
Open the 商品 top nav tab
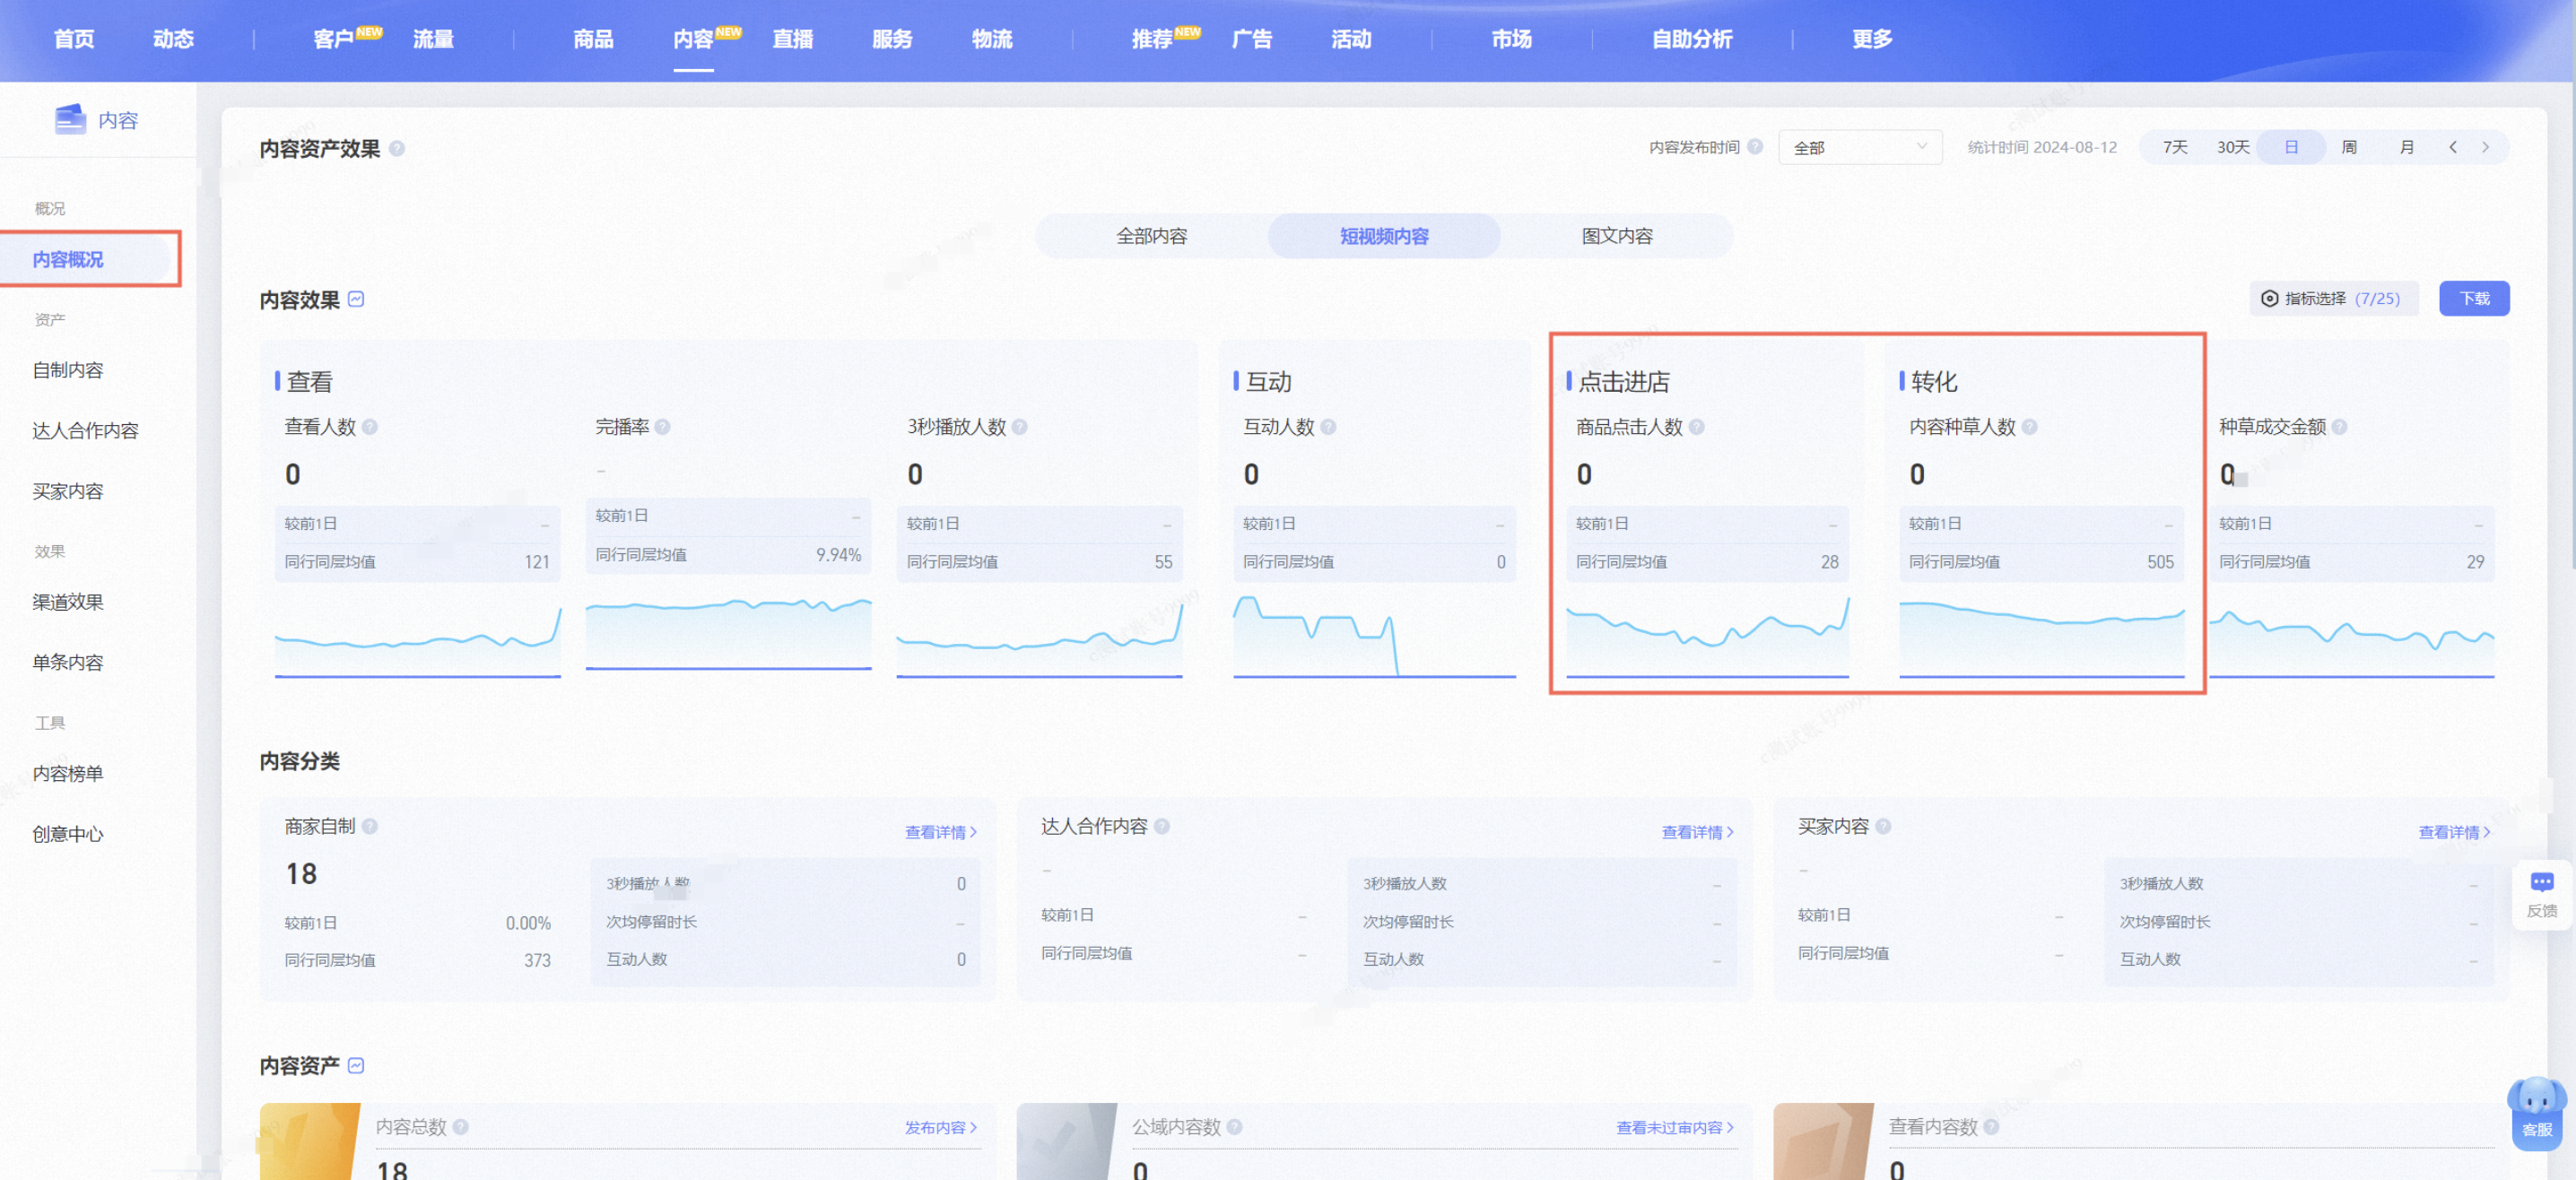pyautogui.click(x=593, y=39)
